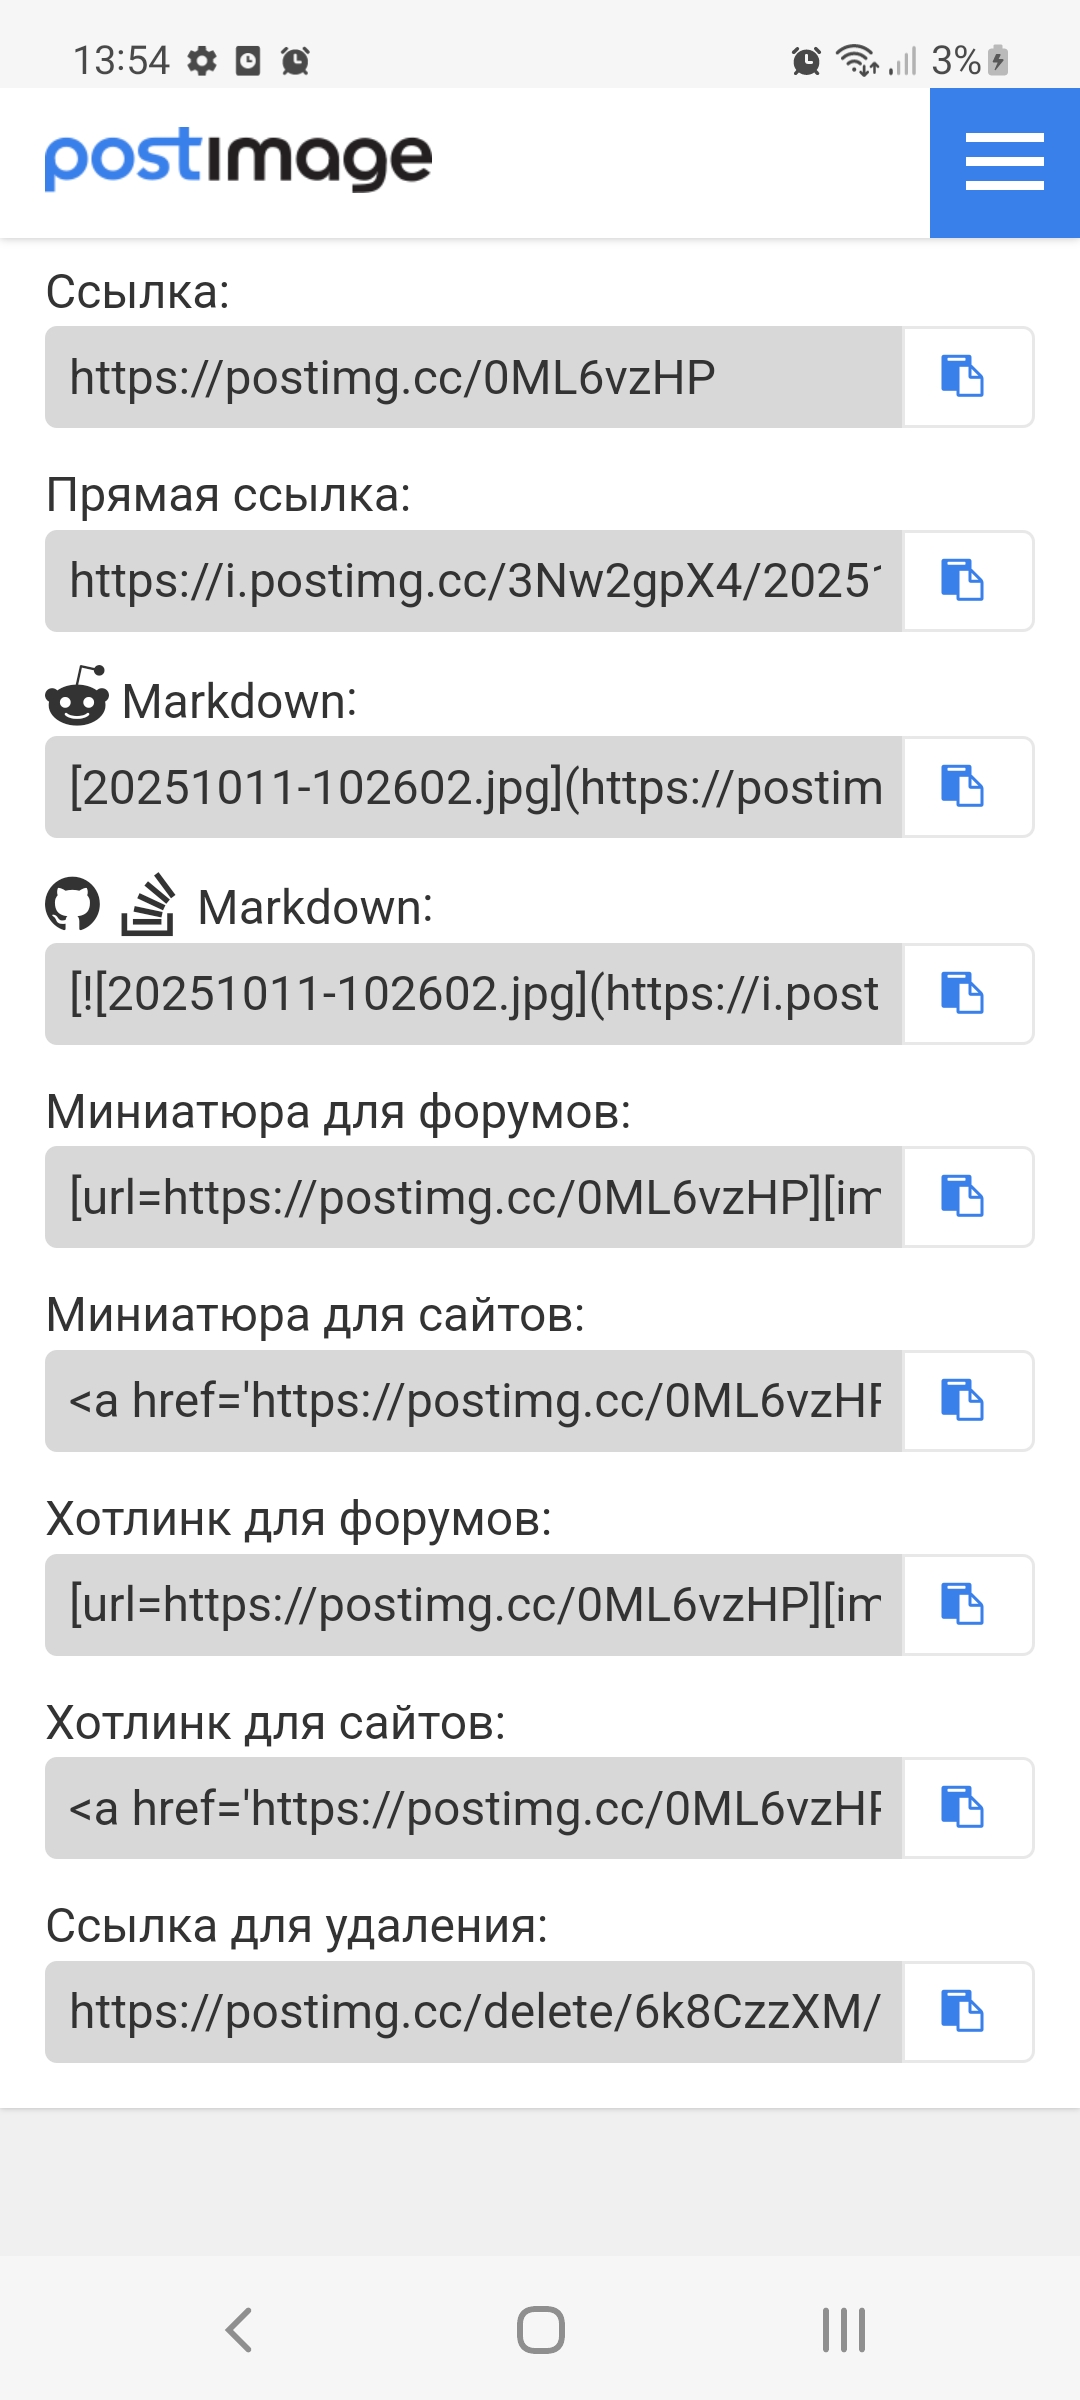Viewport: 1080px width, 2400px height.
Task: Click the postimage logo
Action: click(239, 159)
